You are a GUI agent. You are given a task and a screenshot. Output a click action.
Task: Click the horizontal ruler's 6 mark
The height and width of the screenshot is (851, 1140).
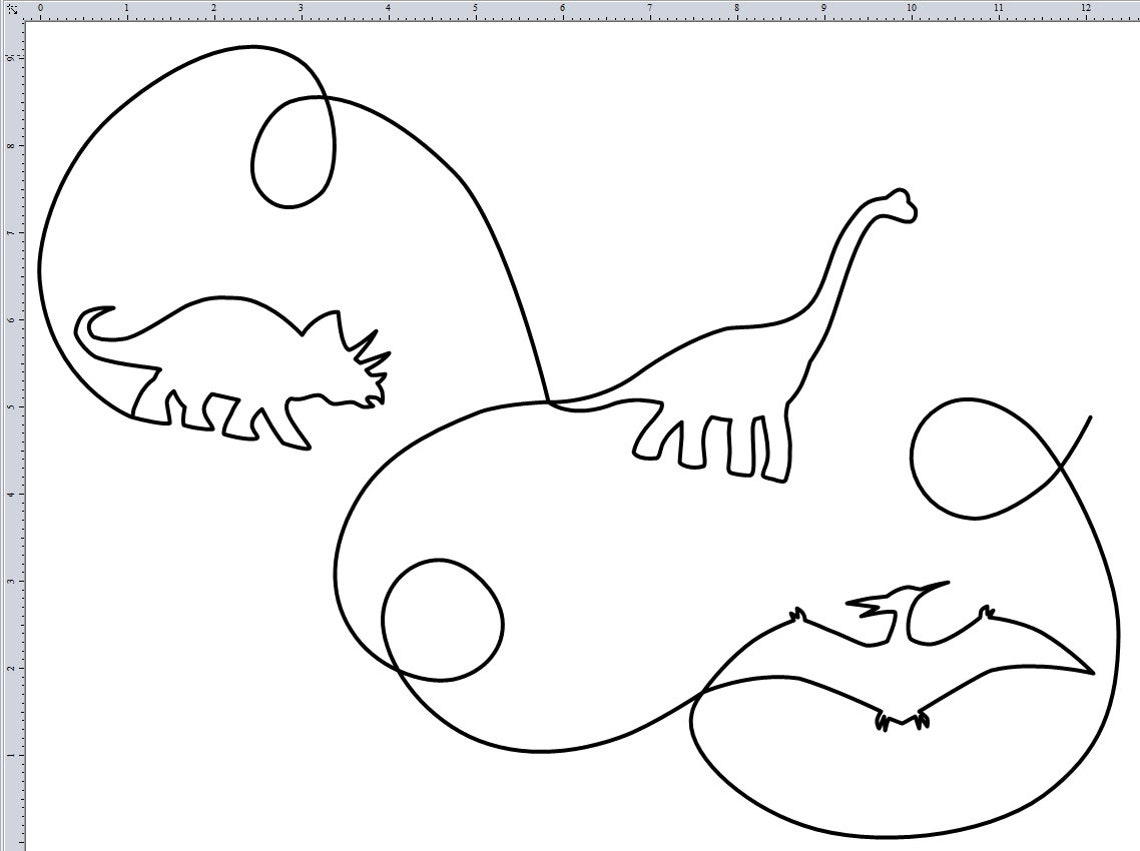coord(562,8)
